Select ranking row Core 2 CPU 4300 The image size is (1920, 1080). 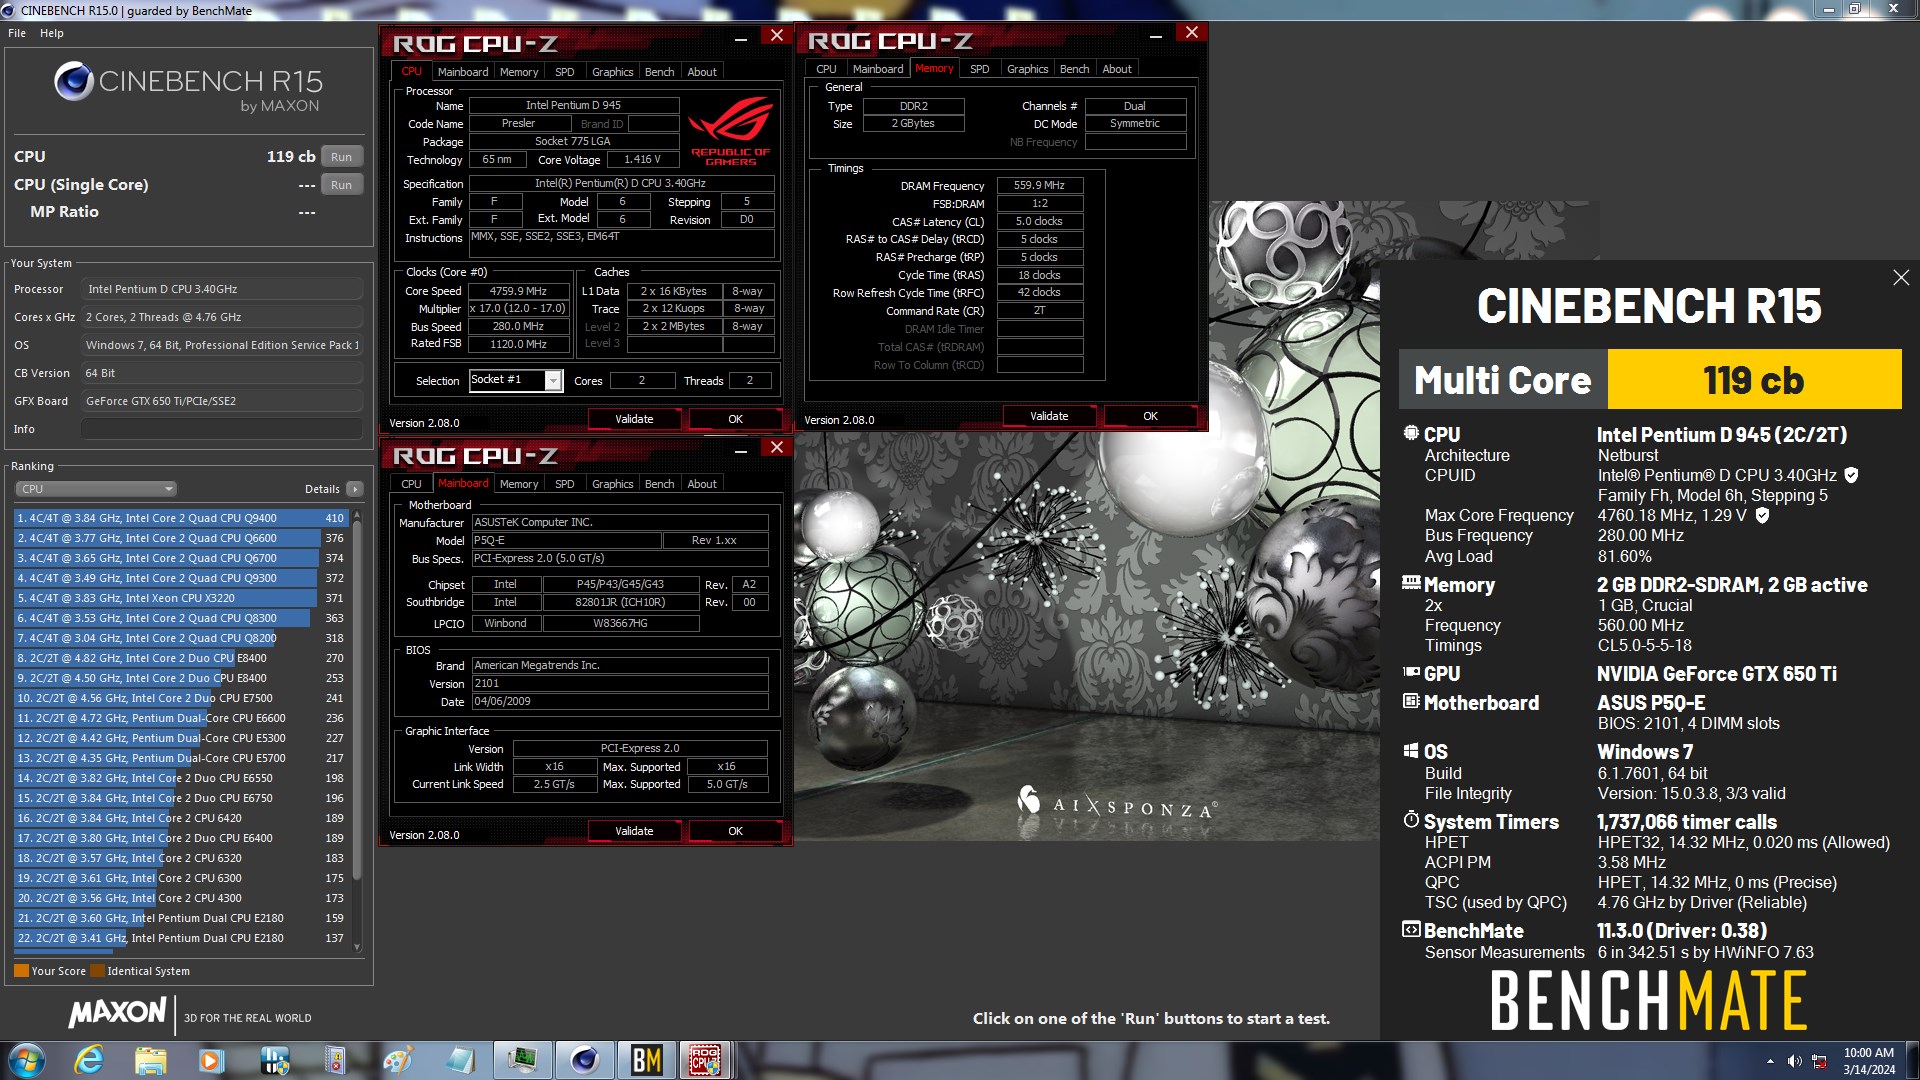coord(180,898)
